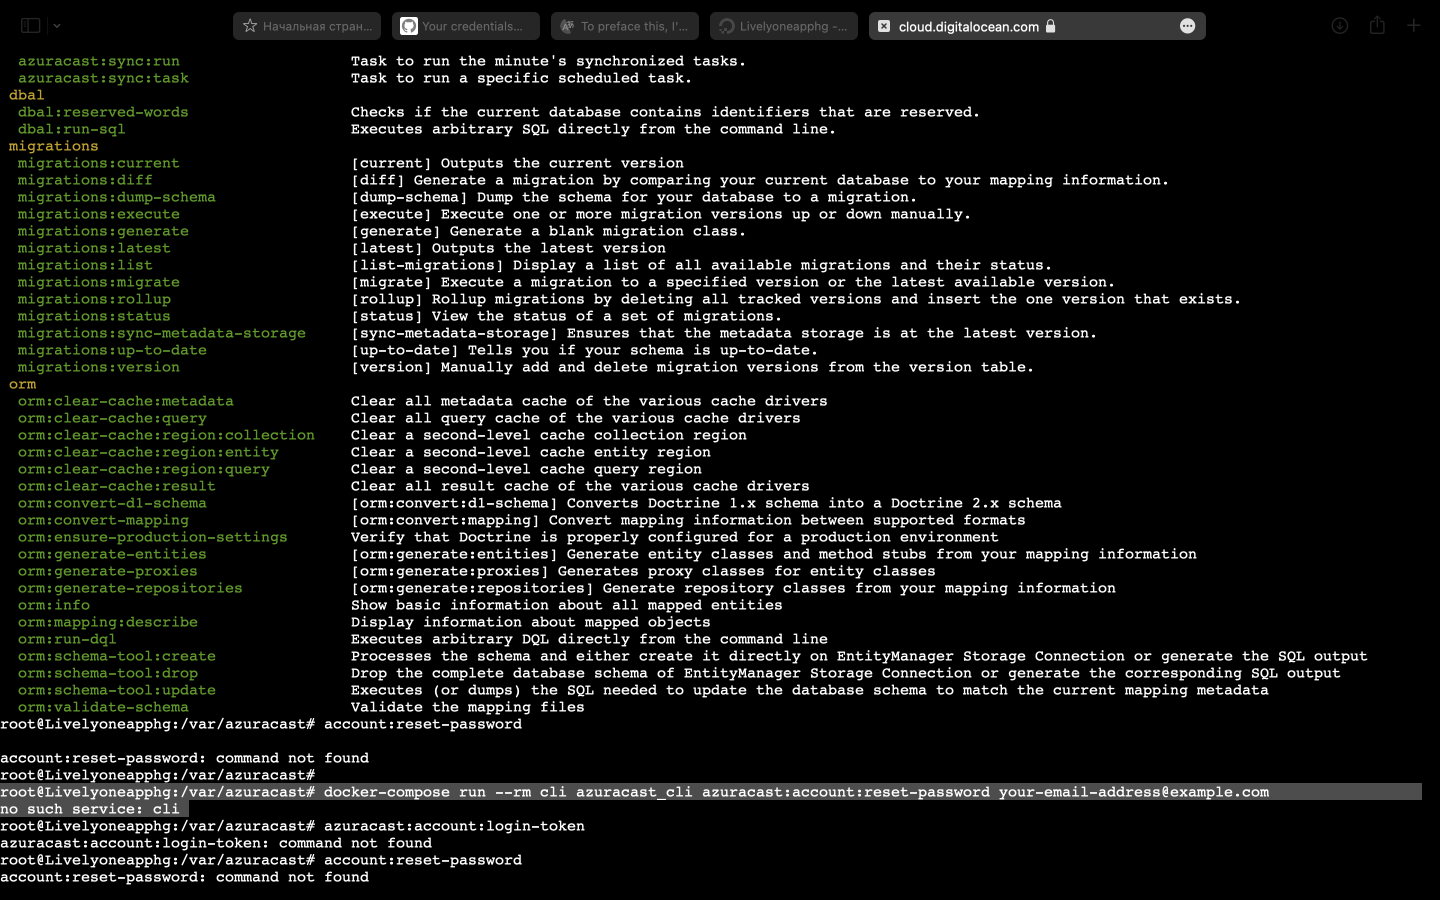
Task: Click the dbal:run-sql command
Action: tap(72, 129)
